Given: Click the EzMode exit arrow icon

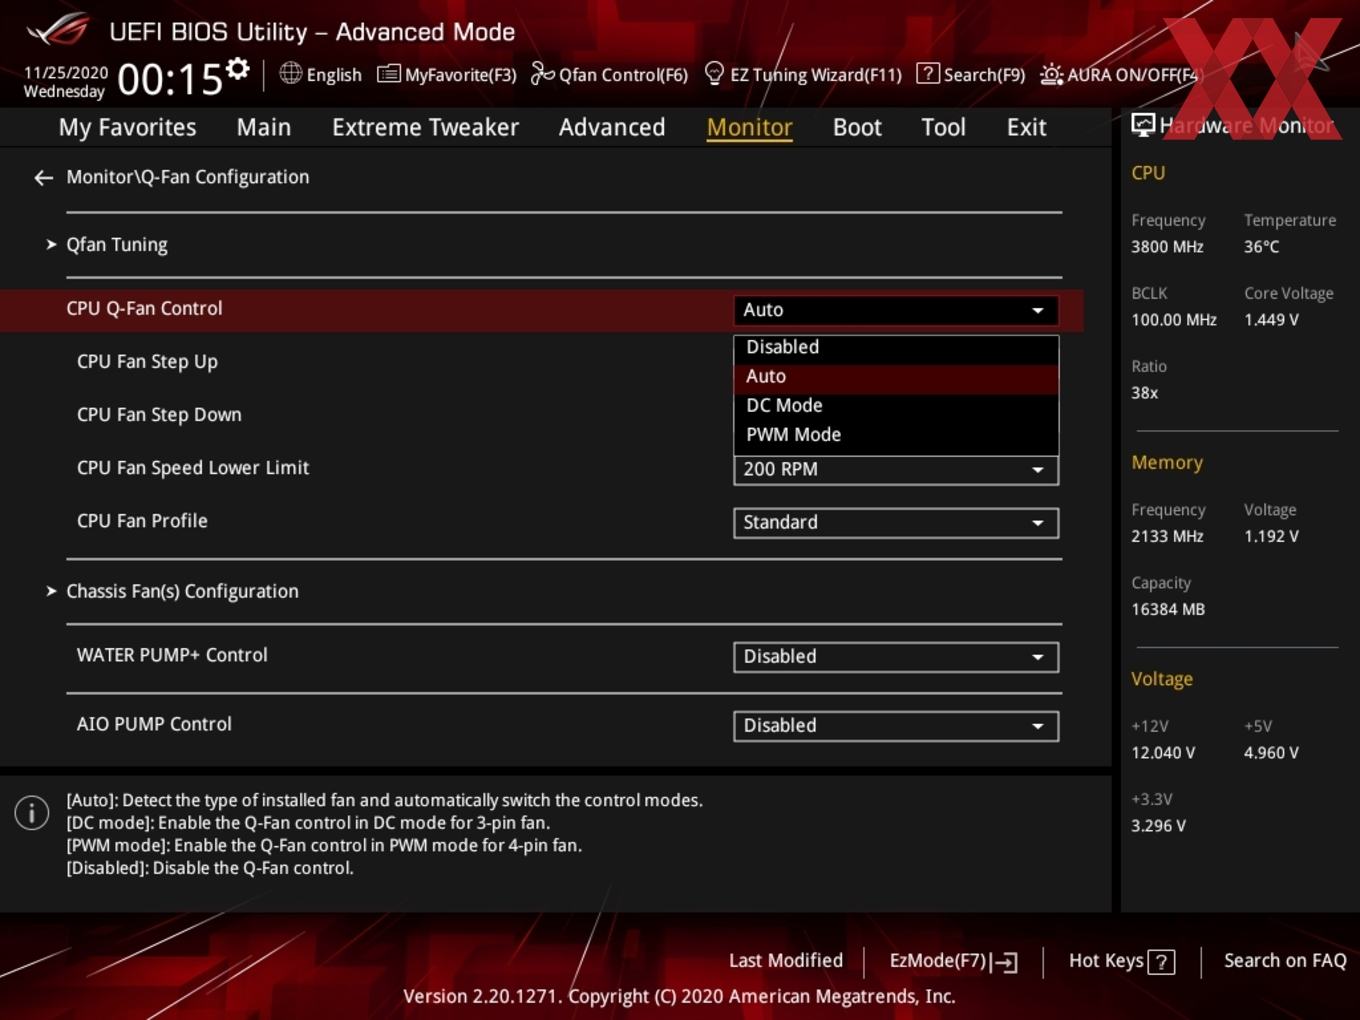Looking at the screenshot, I should click(x=1006, y=962).
